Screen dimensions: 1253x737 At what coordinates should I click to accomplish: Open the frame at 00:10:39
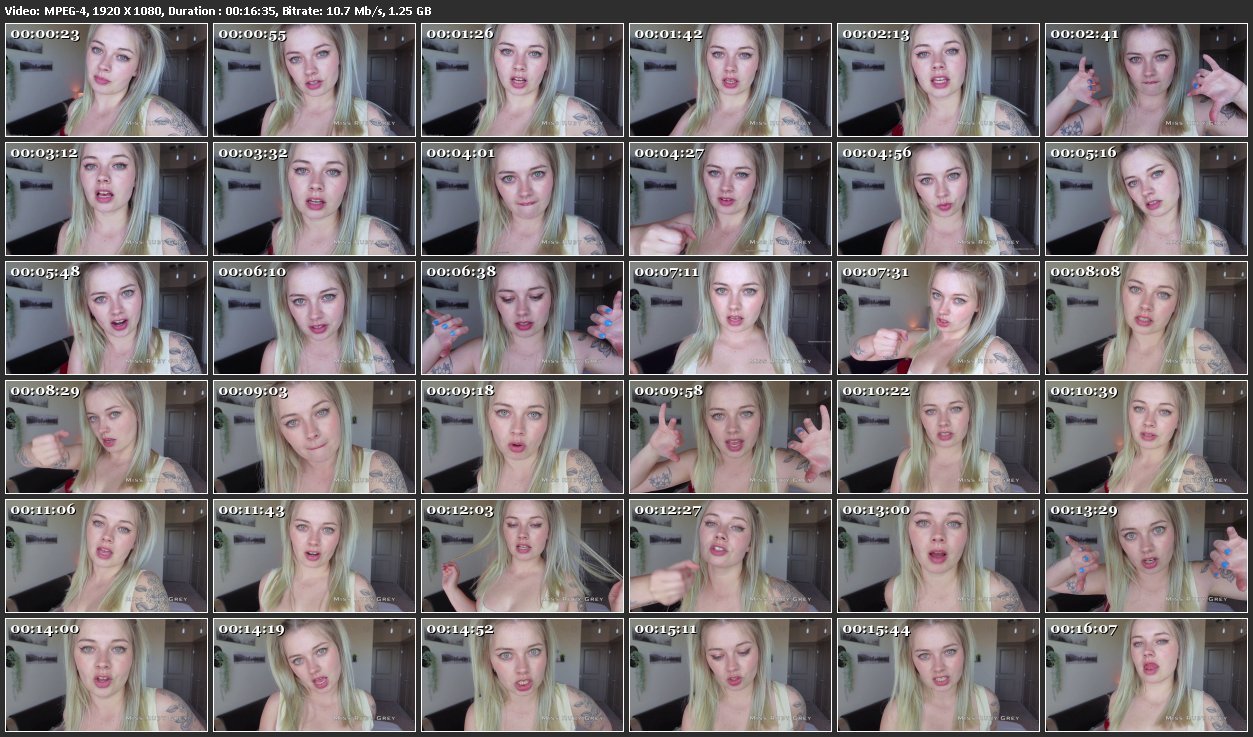[x=1146, y=437]
